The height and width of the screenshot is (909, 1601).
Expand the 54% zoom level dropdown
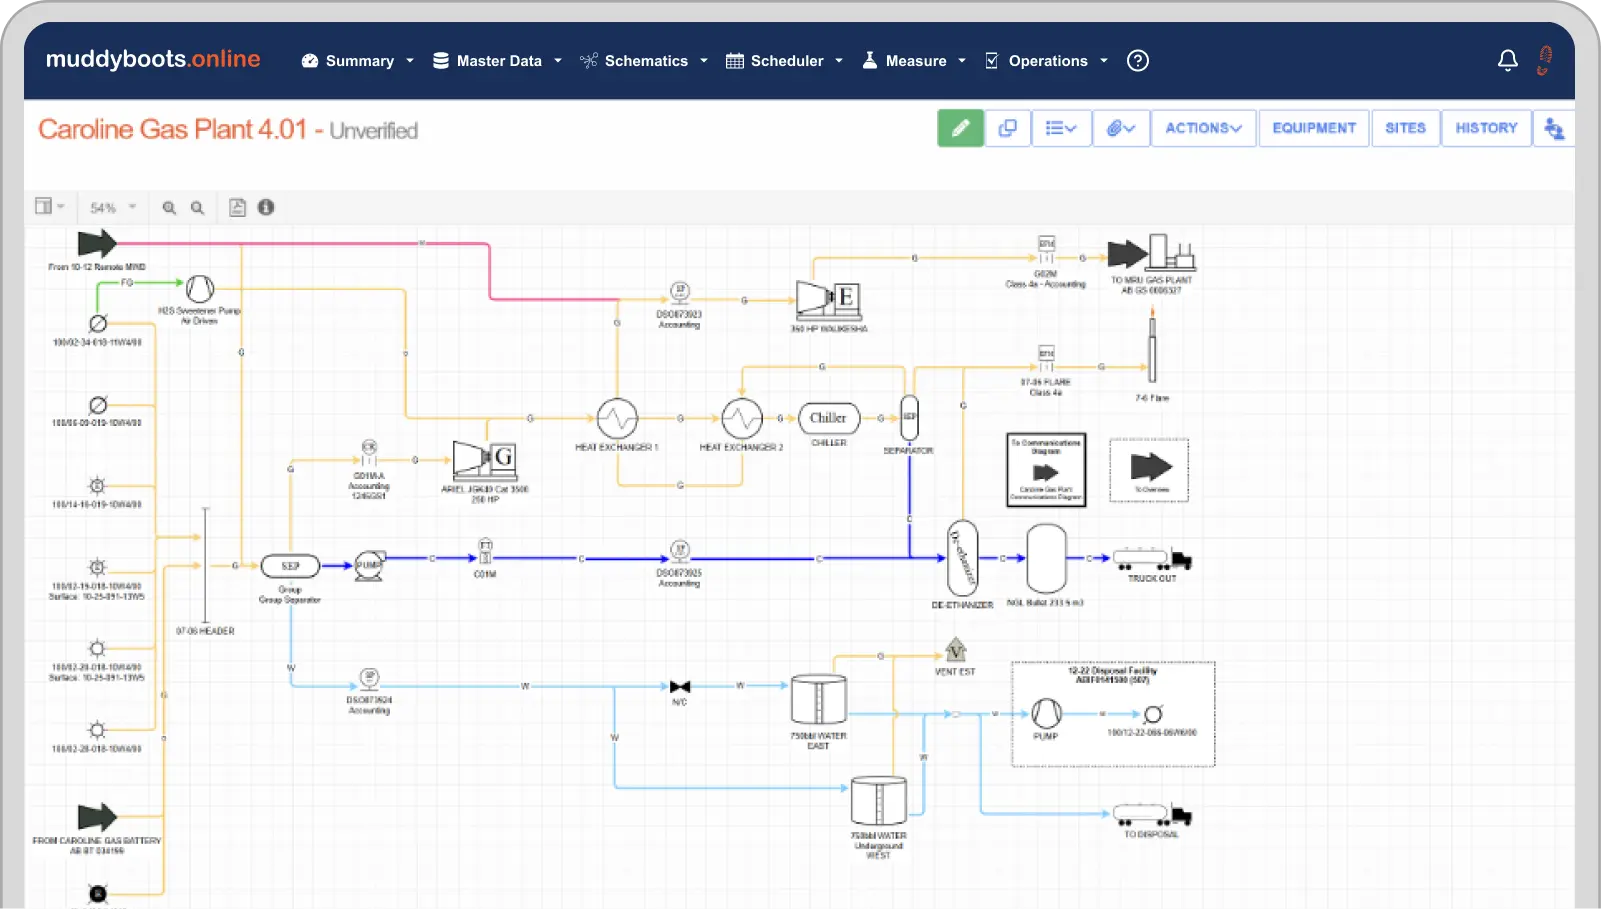(113, 207)
